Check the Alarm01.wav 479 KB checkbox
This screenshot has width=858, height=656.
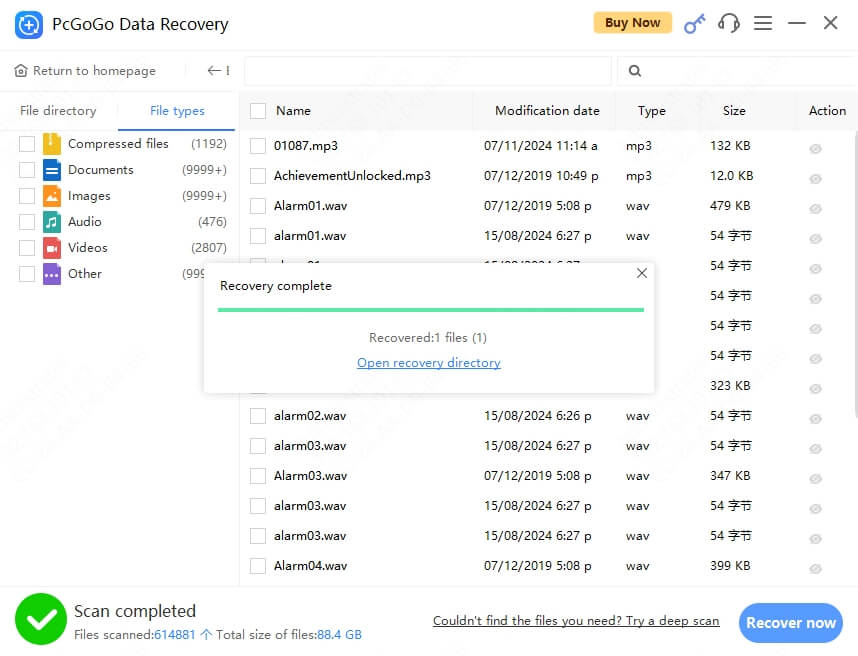click(258, 206)
